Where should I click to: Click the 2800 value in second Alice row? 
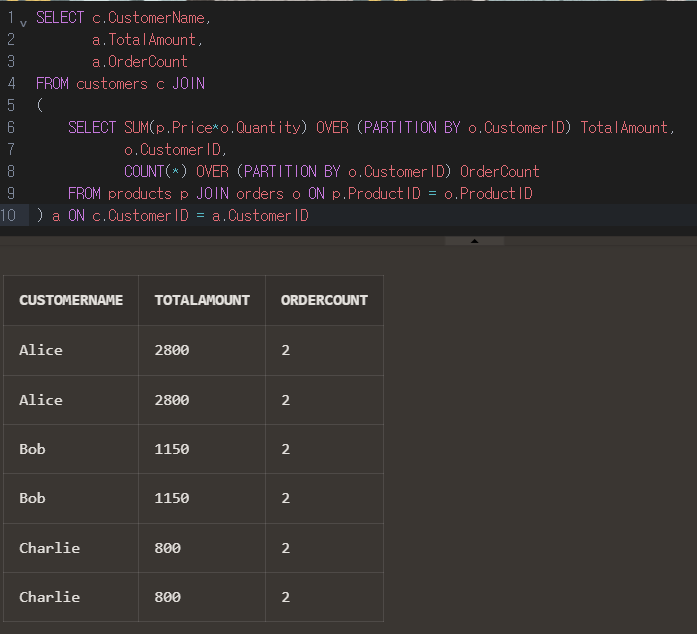point(172,400)
